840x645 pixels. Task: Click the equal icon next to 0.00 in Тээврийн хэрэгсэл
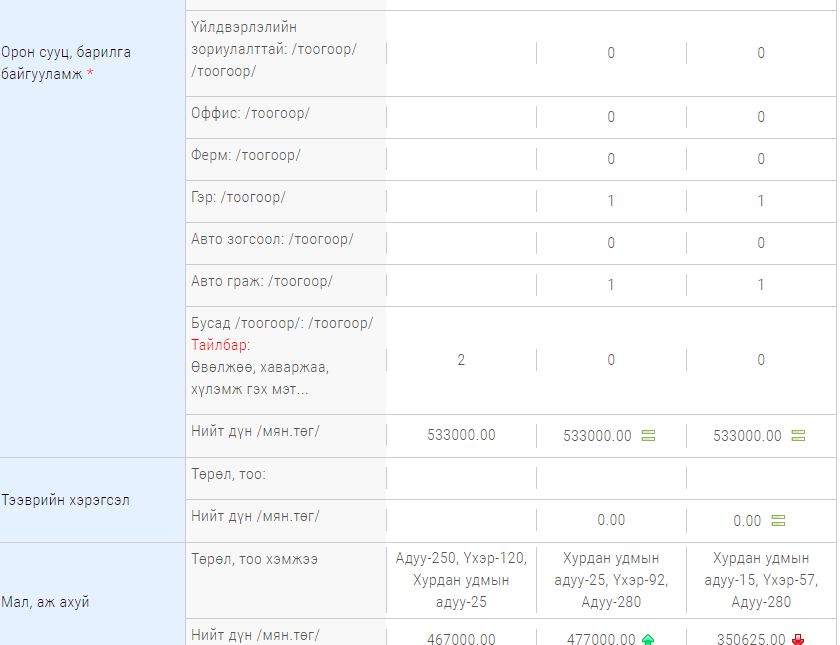(778, 520)
